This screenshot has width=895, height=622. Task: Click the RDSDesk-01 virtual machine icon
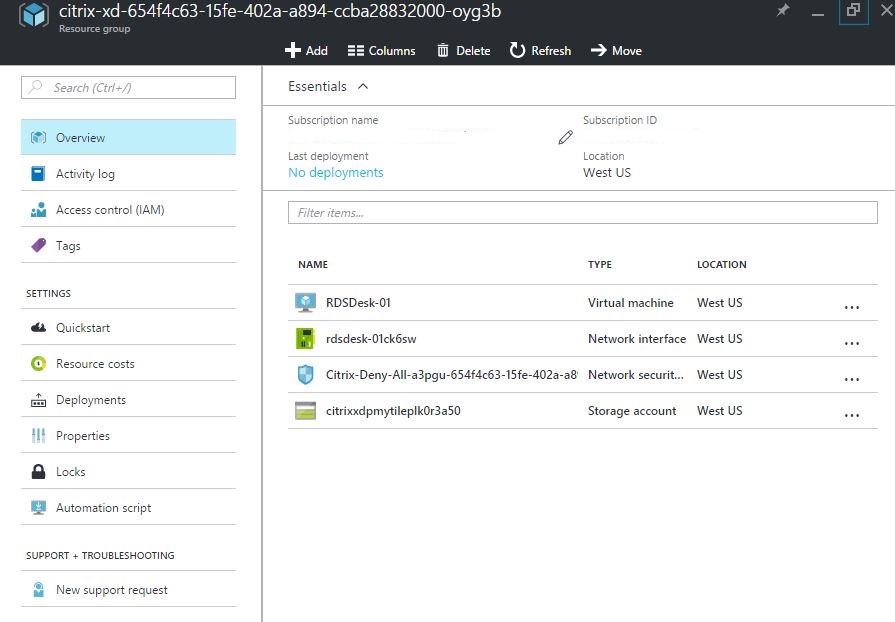(305, 302)
